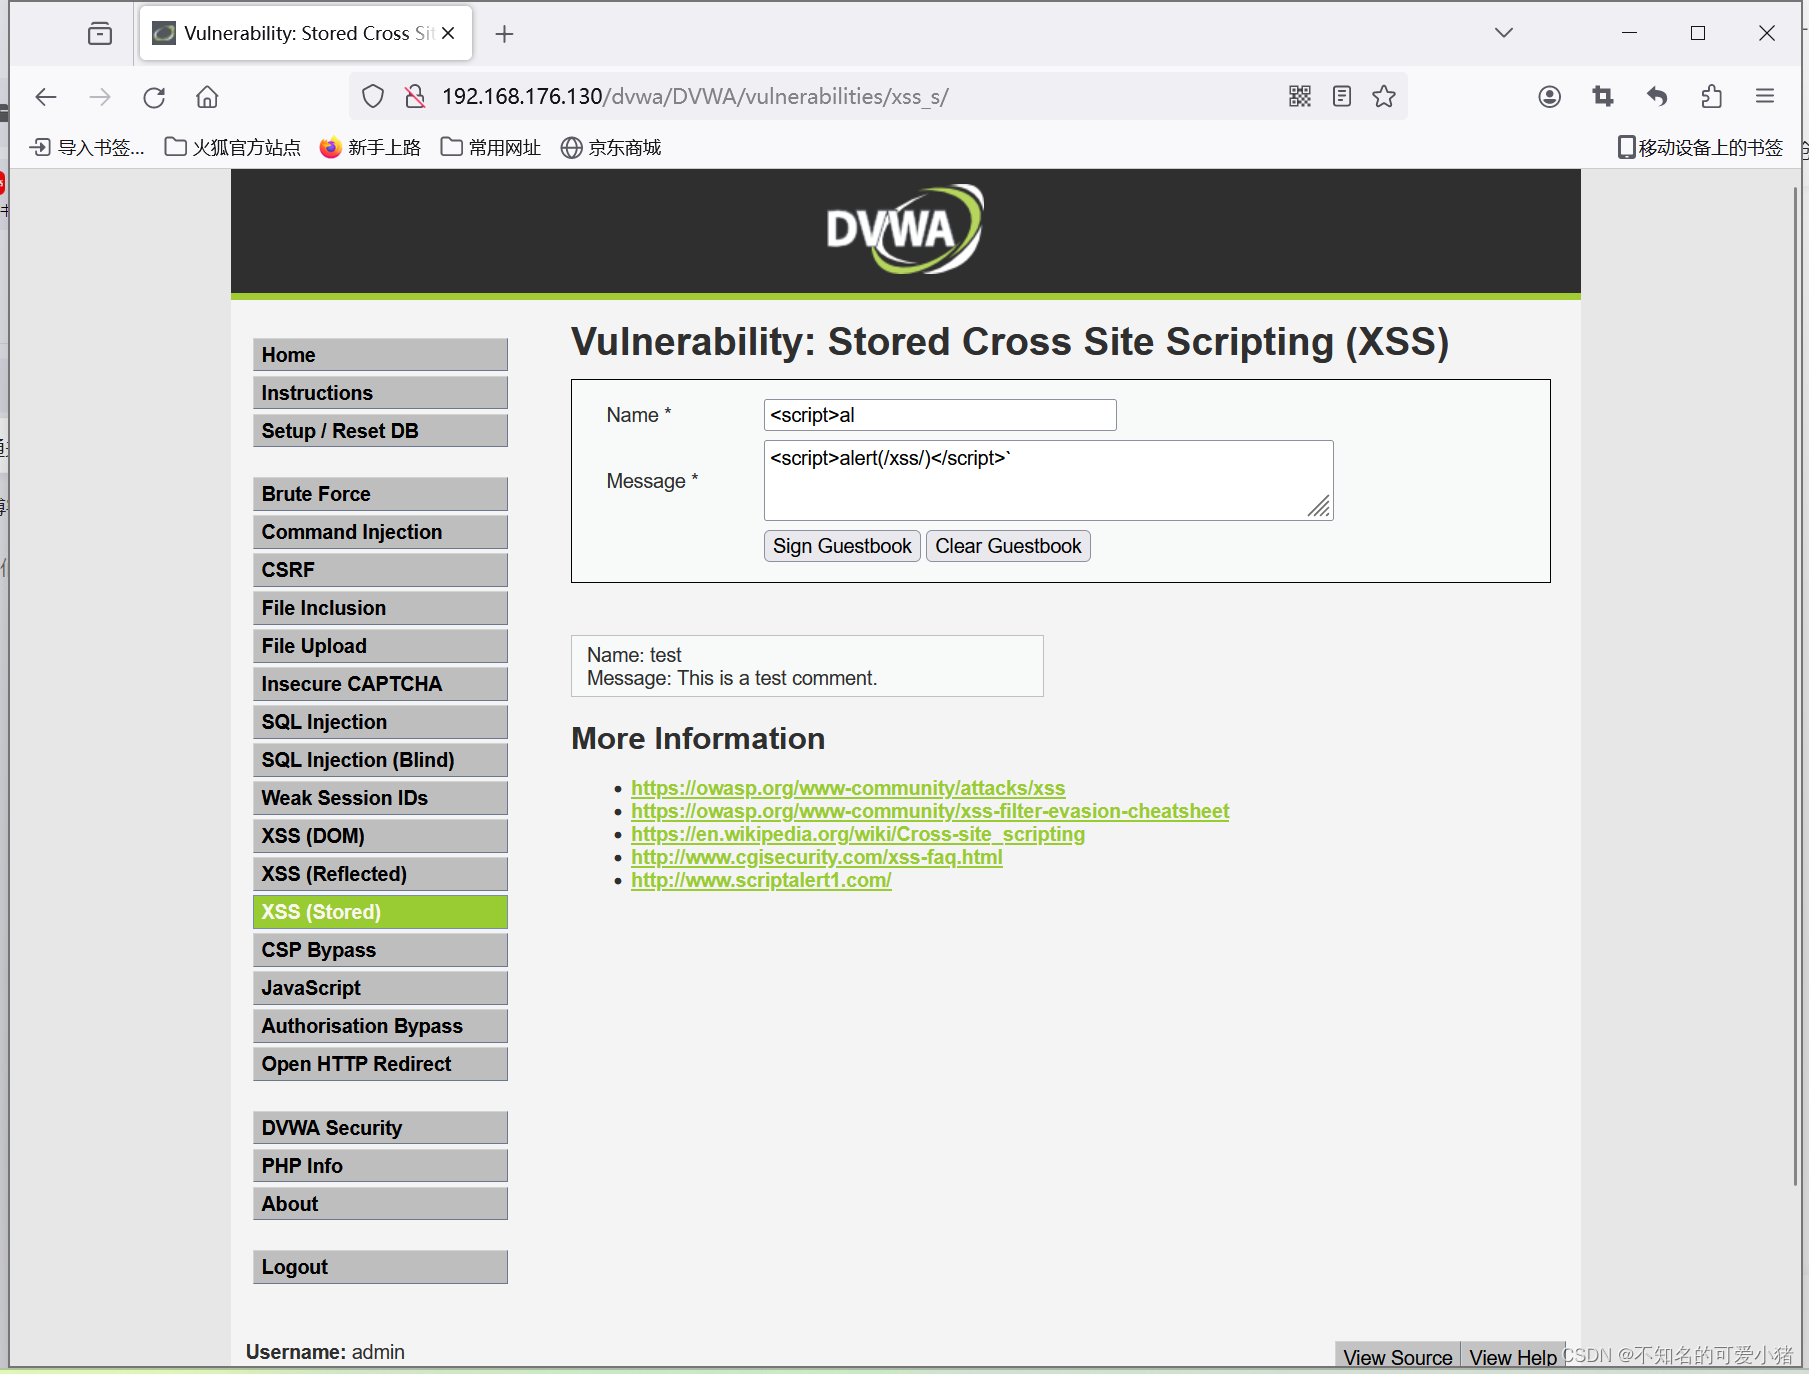Viewport: 1809px width, 1374px height.
Task: Select File Upload in the sidebar
Action: click(380, 646)
